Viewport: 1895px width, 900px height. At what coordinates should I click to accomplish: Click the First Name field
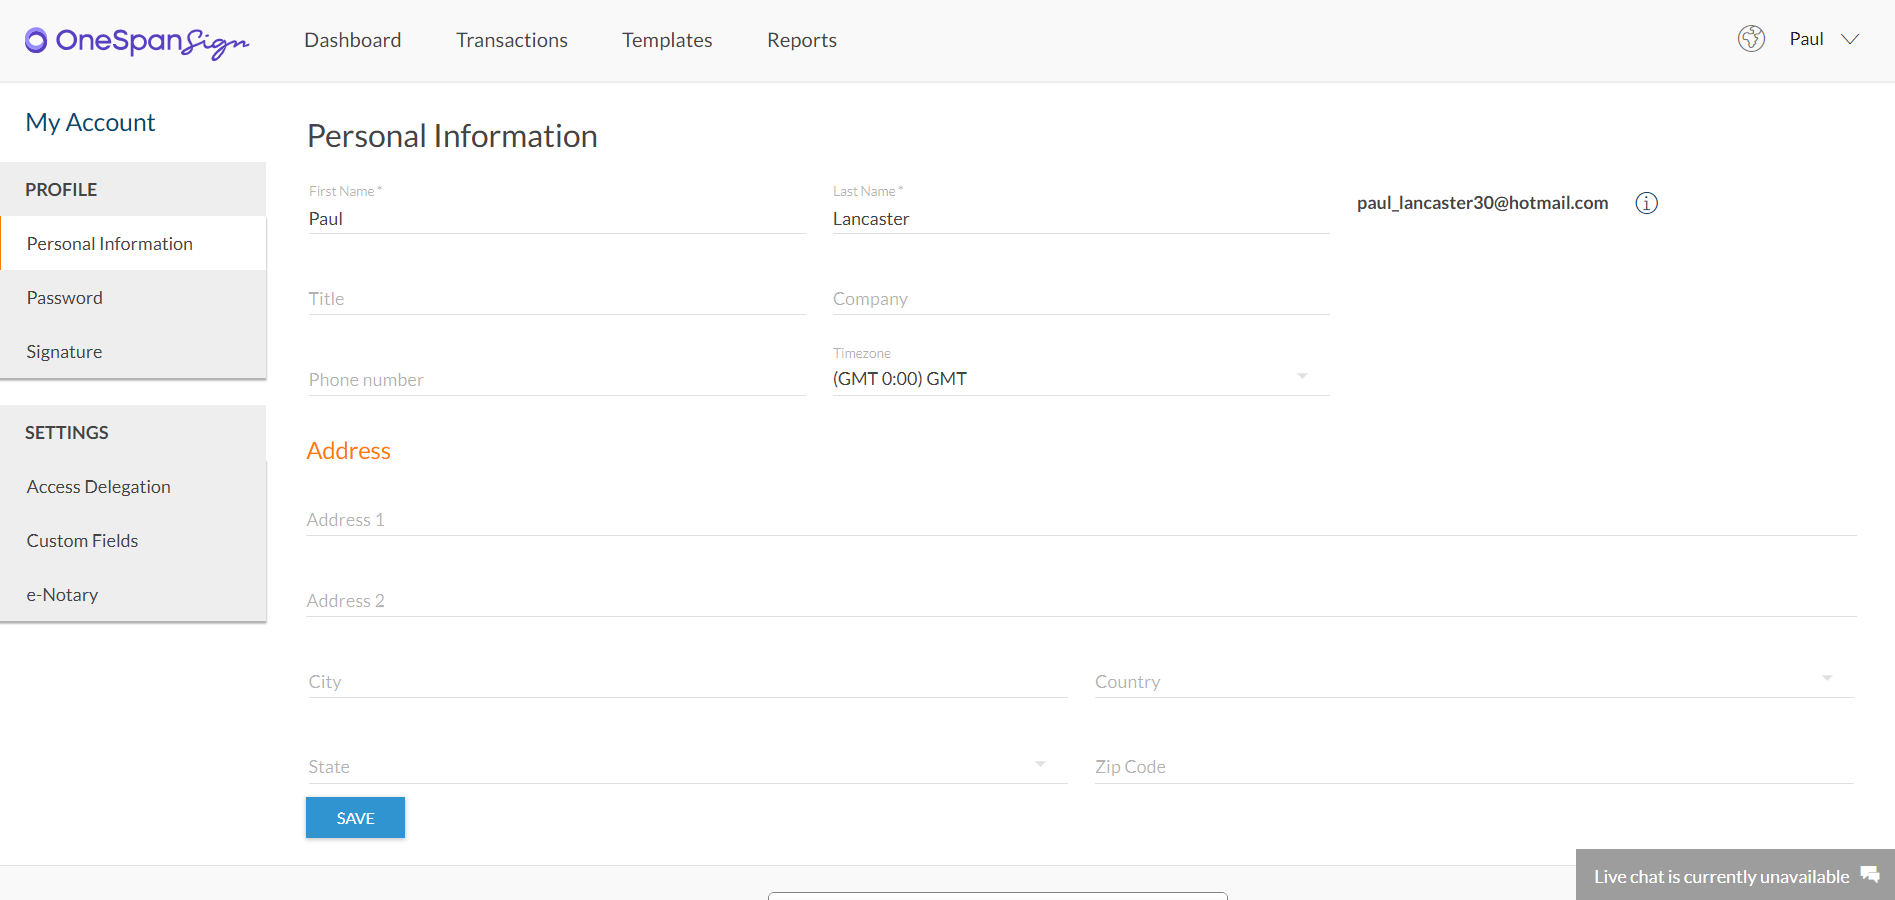point(557,218)
